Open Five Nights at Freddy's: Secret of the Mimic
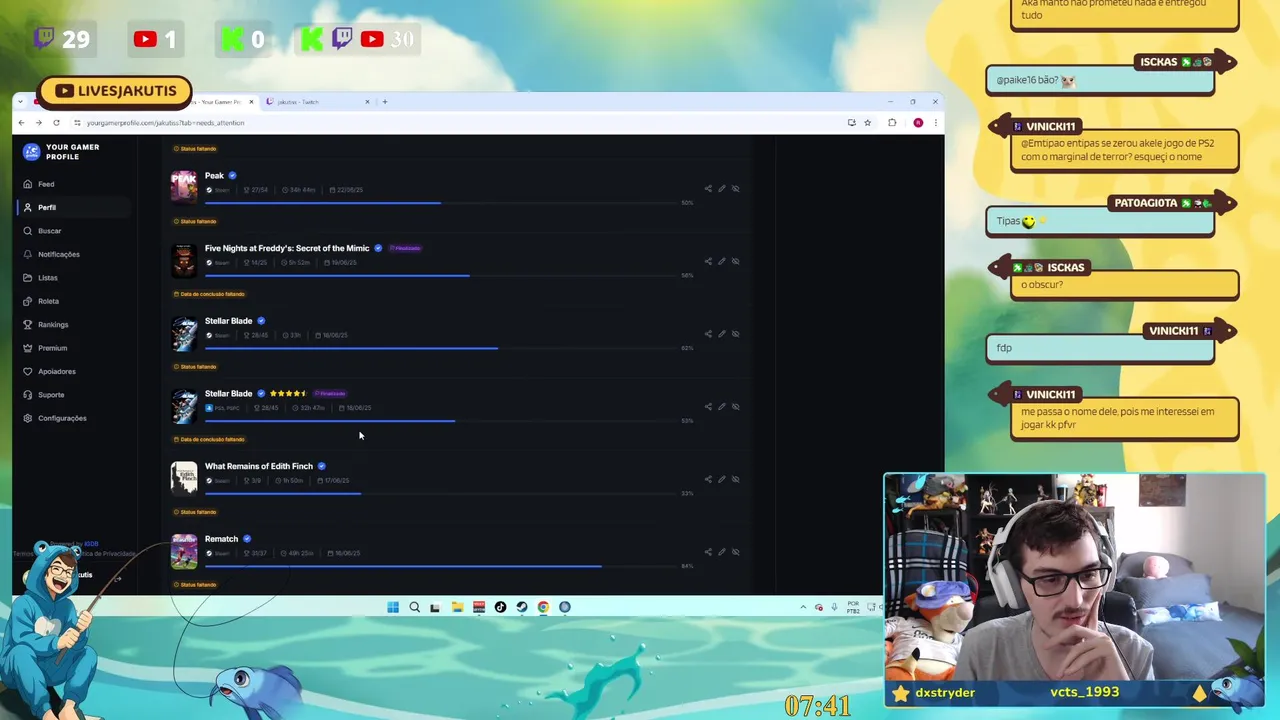The width and height of the screenshot is (1280, 720). (x=287, y=248)
